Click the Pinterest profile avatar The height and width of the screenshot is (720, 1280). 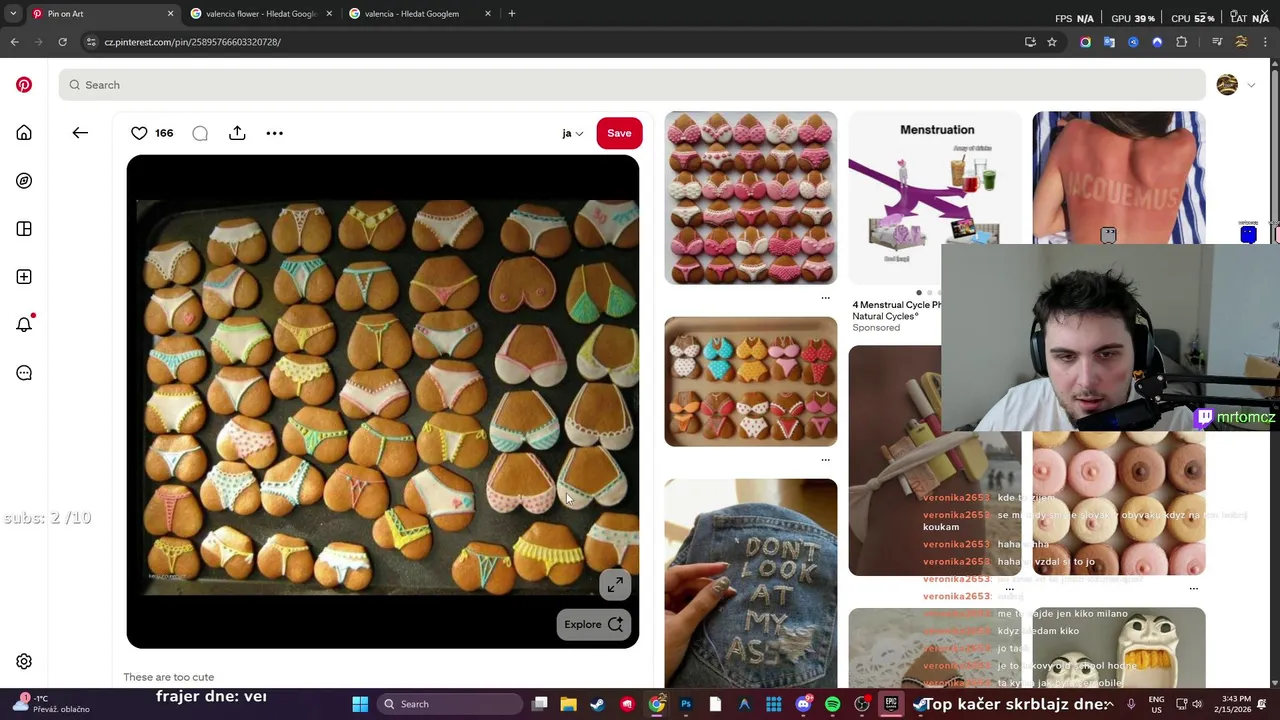1227,85
